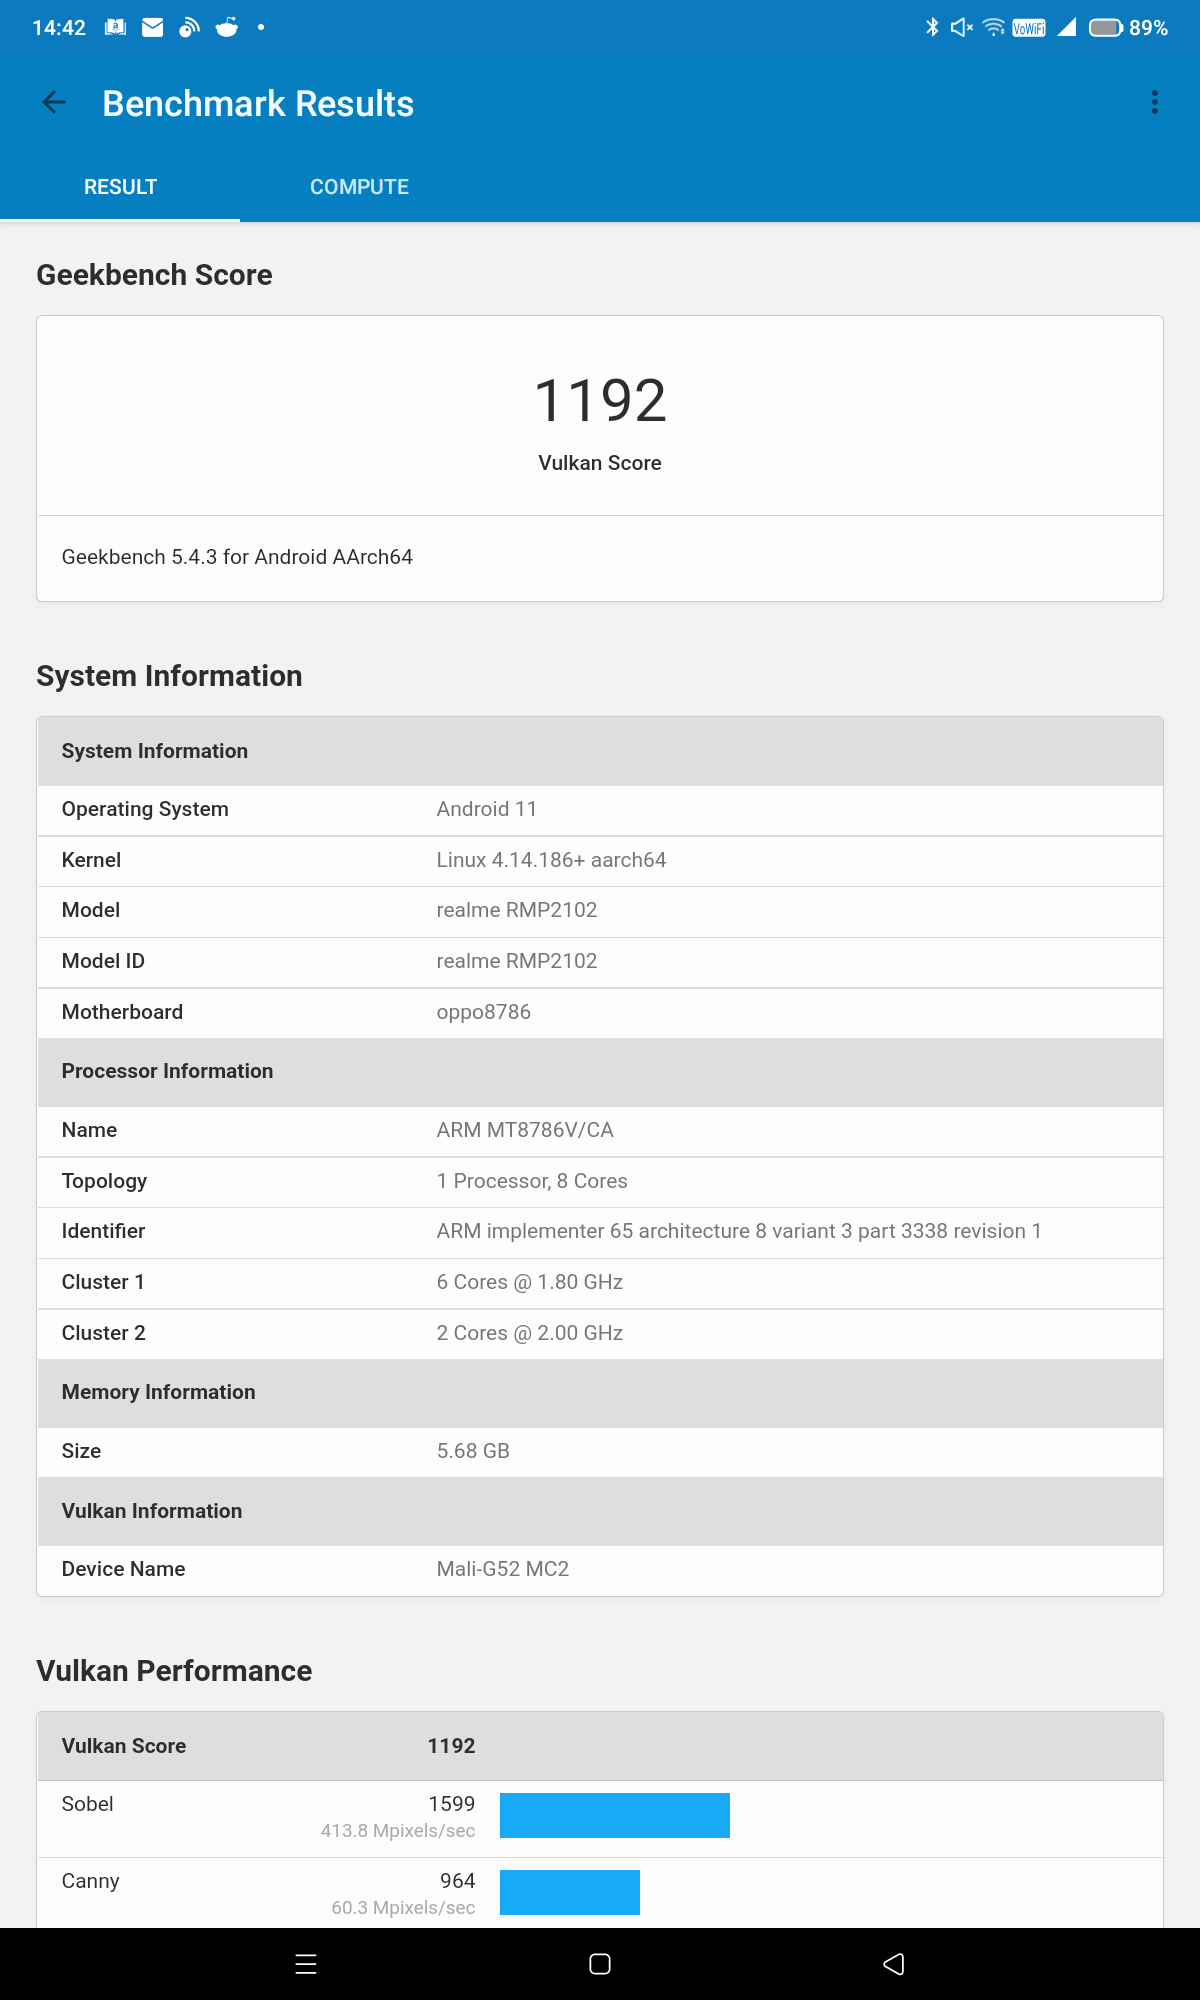Open the three-dot overflow menu
The width and height of the screenshot is (1200, 2000).
pyautogui.click(x=1154, y=103)
